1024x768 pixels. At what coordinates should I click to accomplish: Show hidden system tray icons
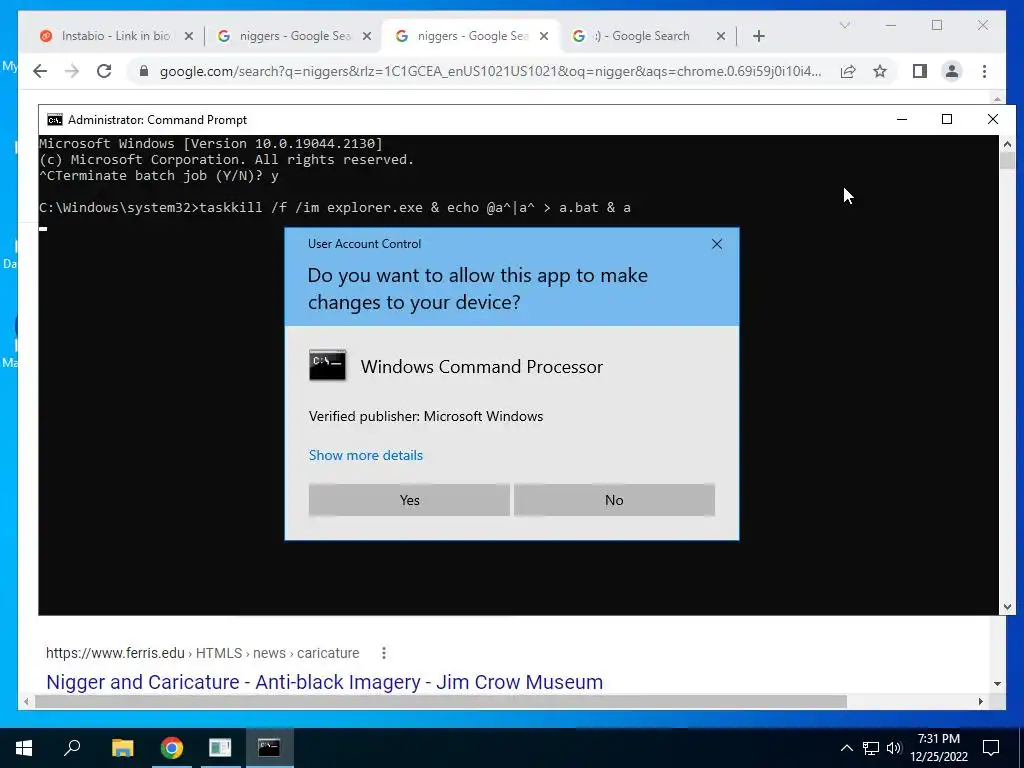pos(846,748)
